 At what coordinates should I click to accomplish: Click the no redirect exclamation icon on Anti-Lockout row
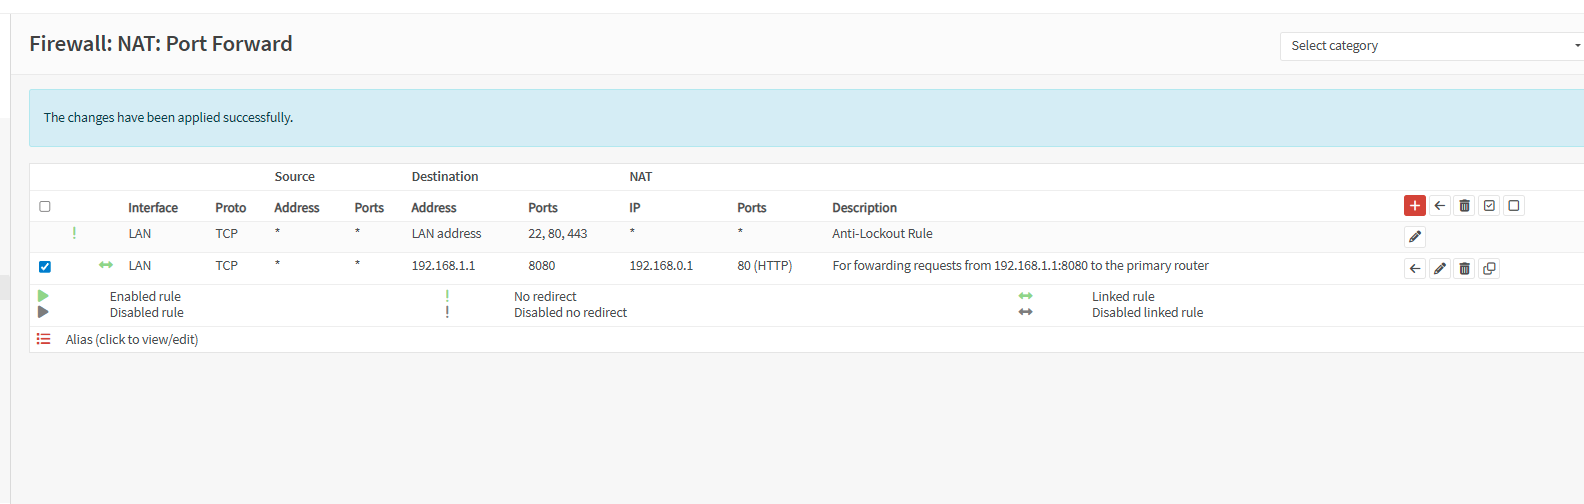click(74, 233)
